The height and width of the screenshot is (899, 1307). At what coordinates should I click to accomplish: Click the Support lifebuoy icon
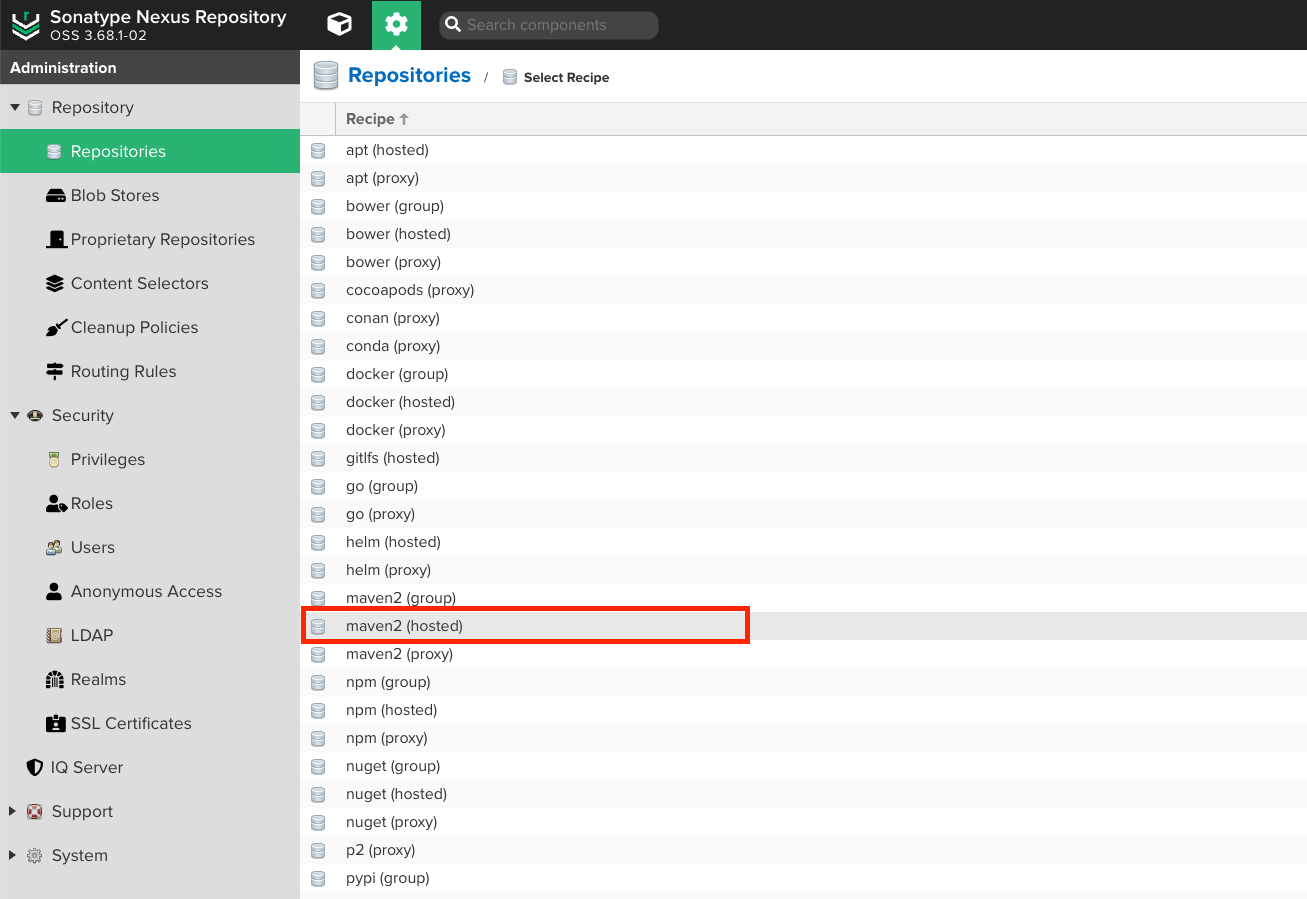pos(35,811)
